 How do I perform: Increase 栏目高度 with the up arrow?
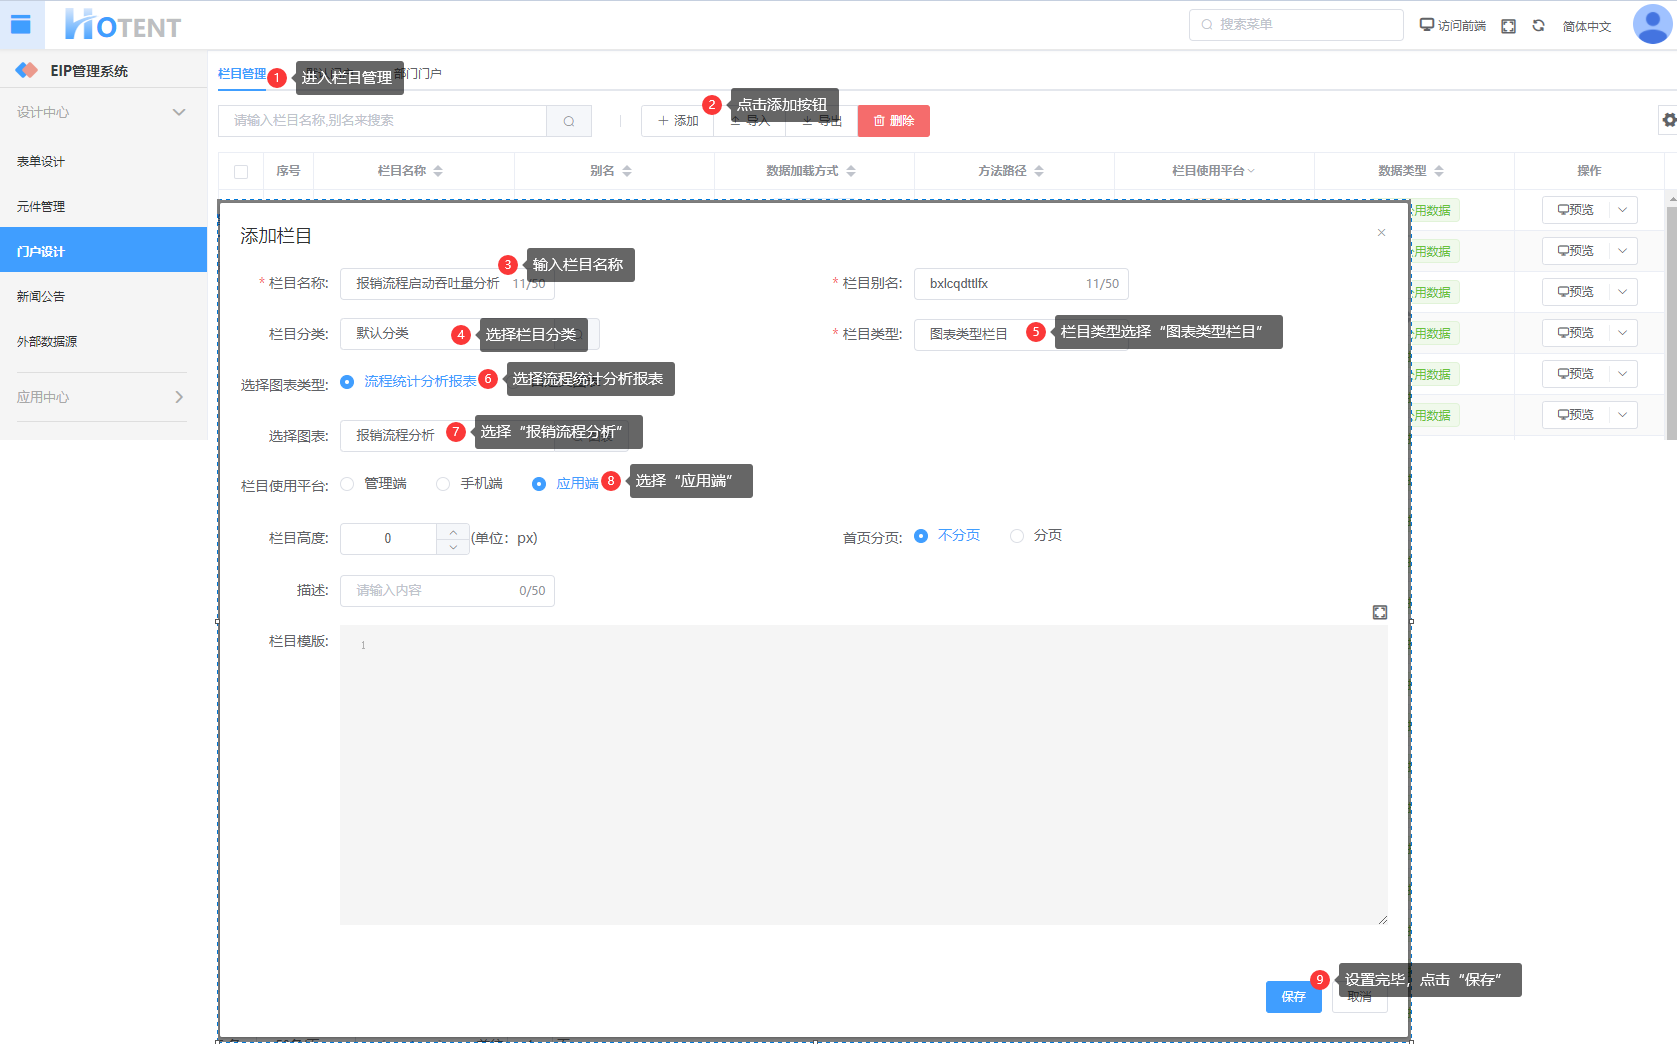pyautogui.click(x=453, y=531)
